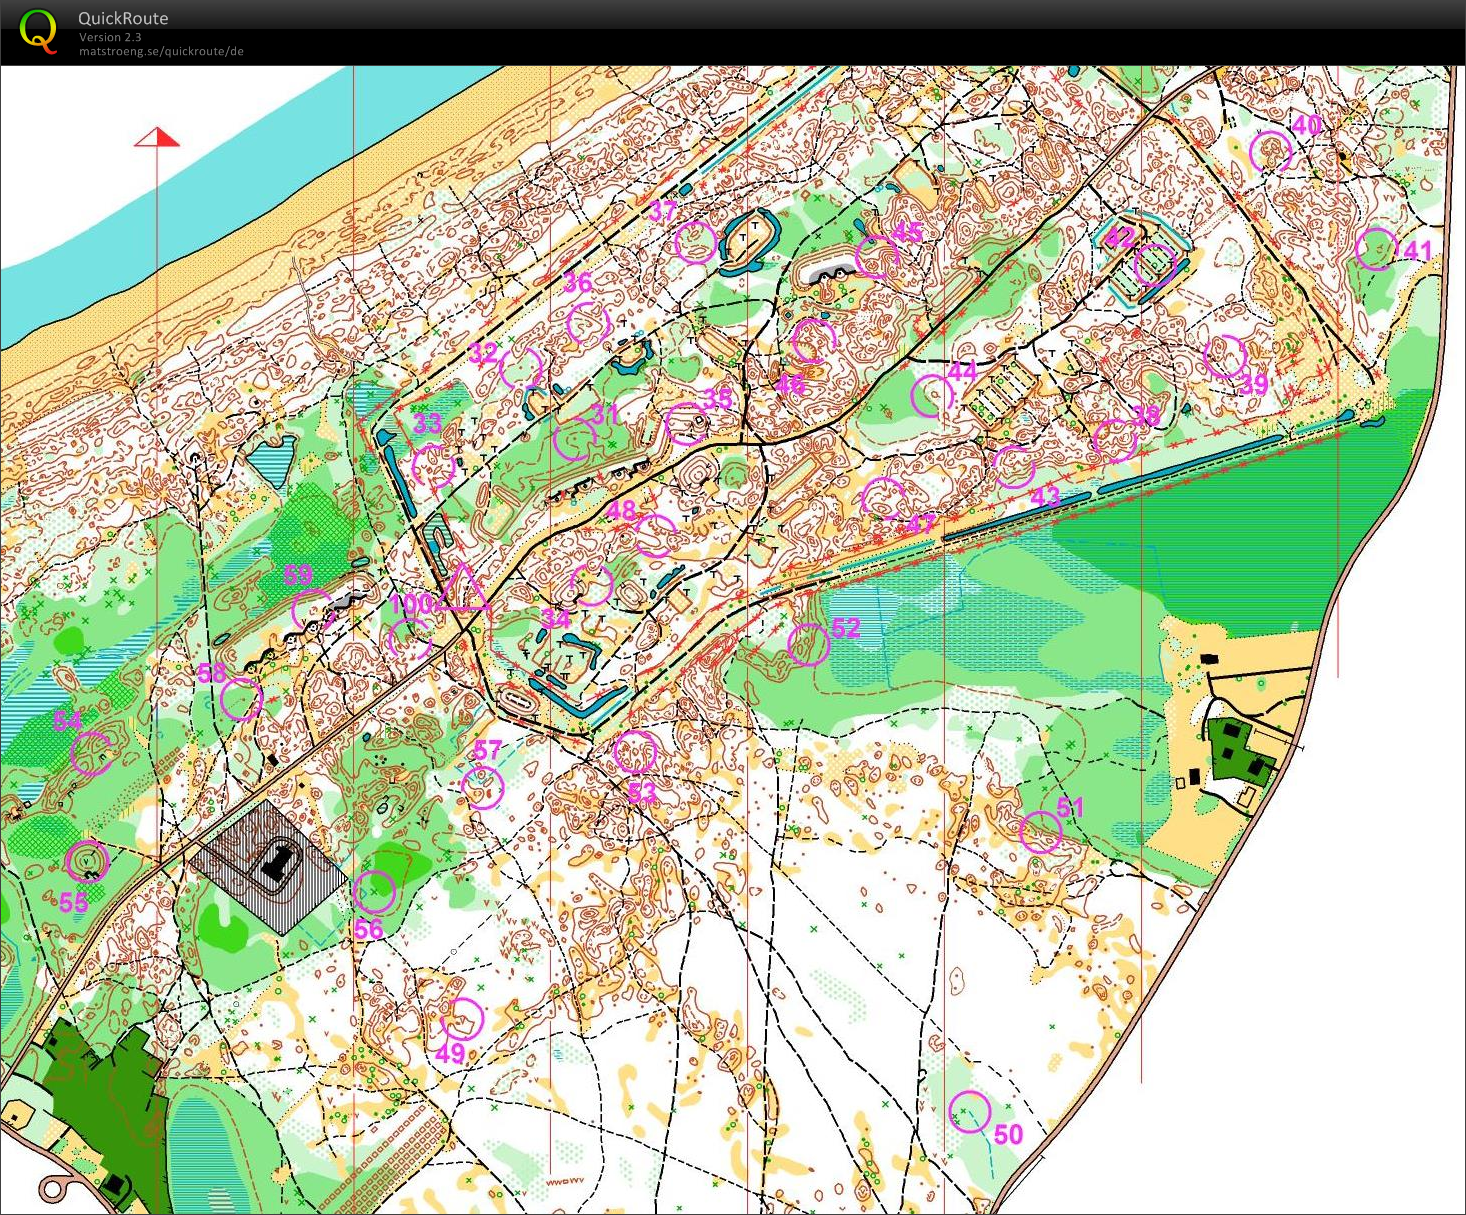The height and width of the screenshot is (1215, 1466).
Task: Select the control circle numbered 54
Action: (91, 753)
